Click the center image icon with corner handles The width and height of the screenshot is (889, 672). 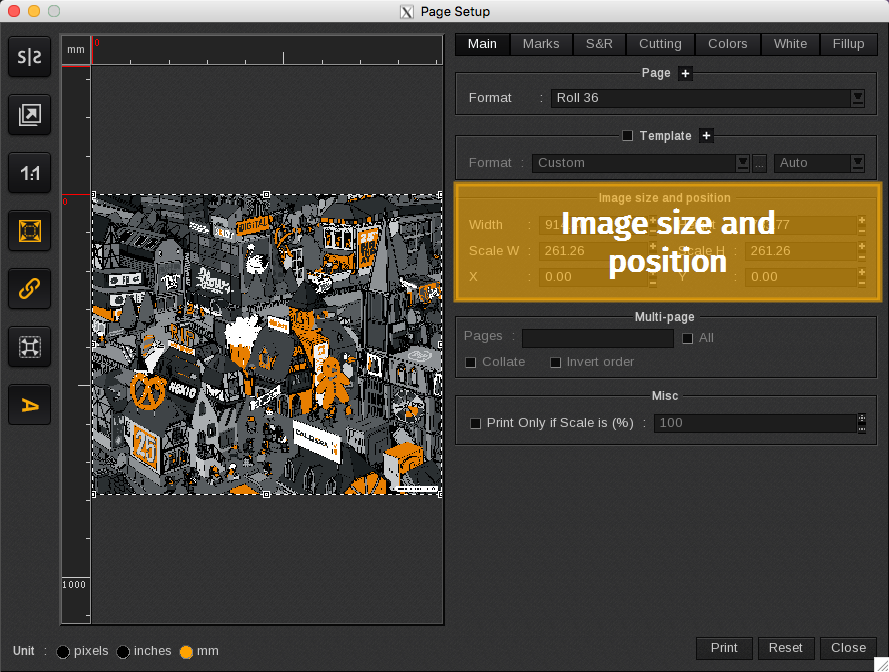coord(30,347)
